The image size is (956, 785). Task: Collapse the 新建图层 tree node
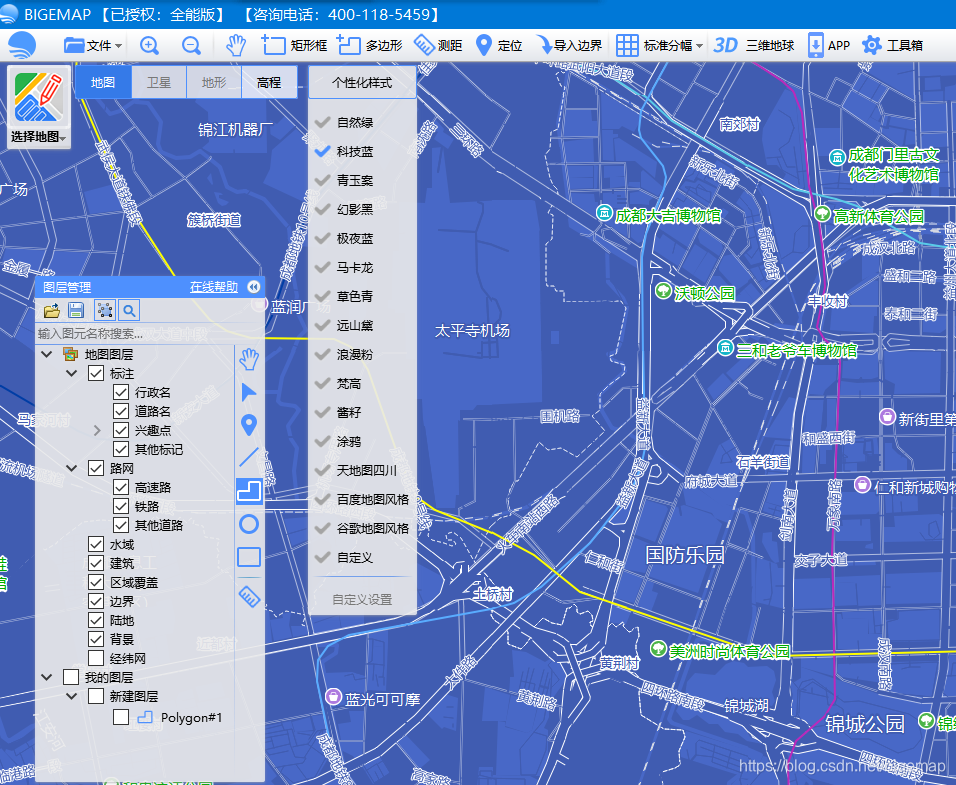(71, 696)
